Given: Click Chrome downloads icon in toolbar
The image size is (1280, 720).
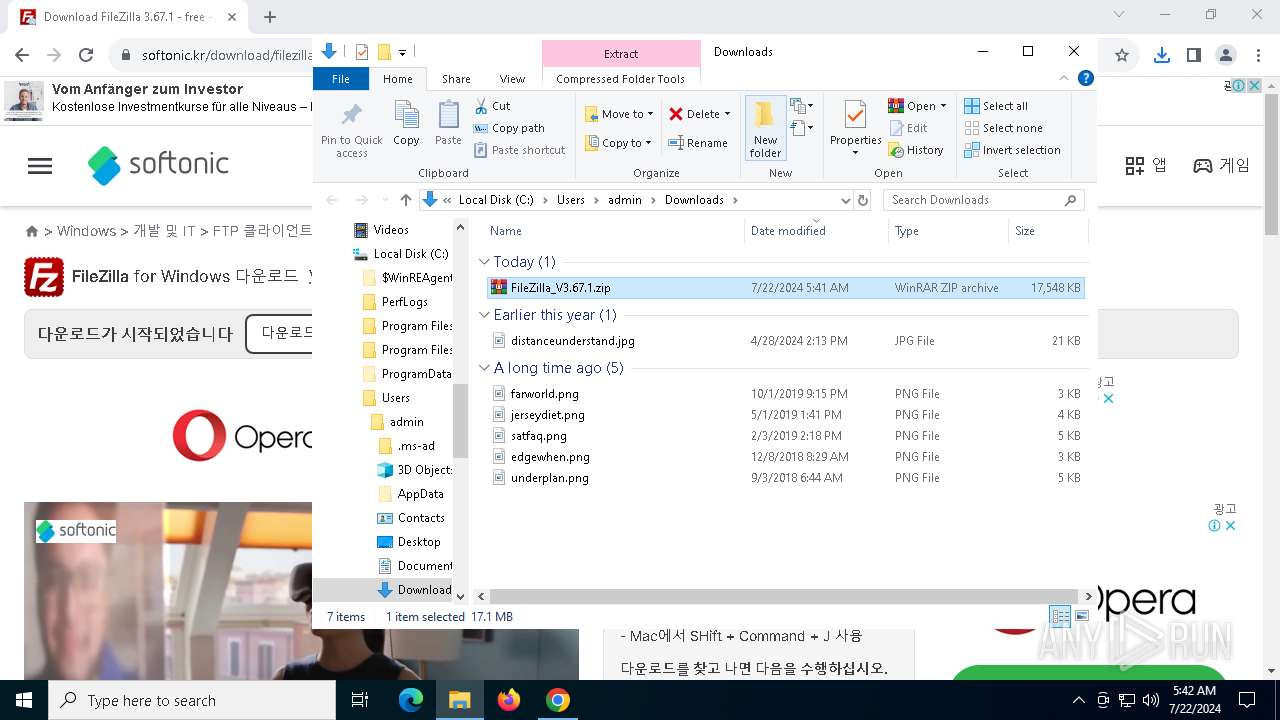Looking at the screenshot, I should pos(1161,56).
